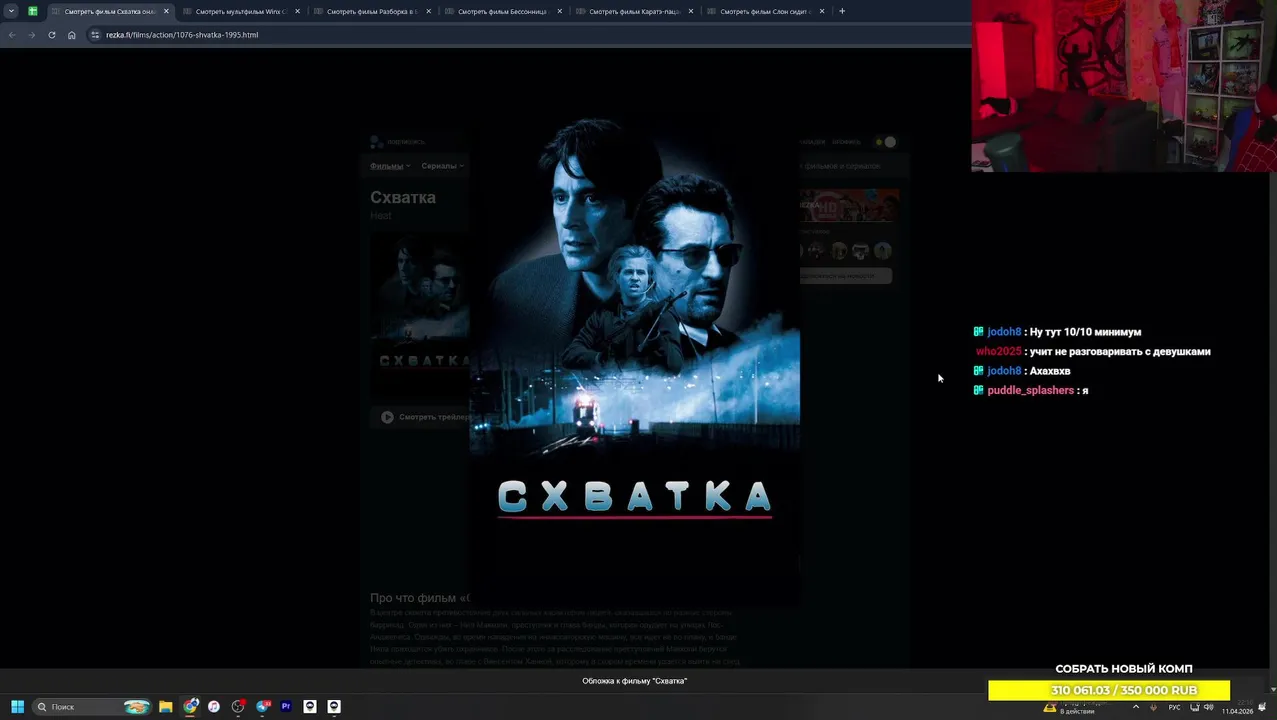
Task: Close the Слон сидит film tab
Action: pos(822,11)
